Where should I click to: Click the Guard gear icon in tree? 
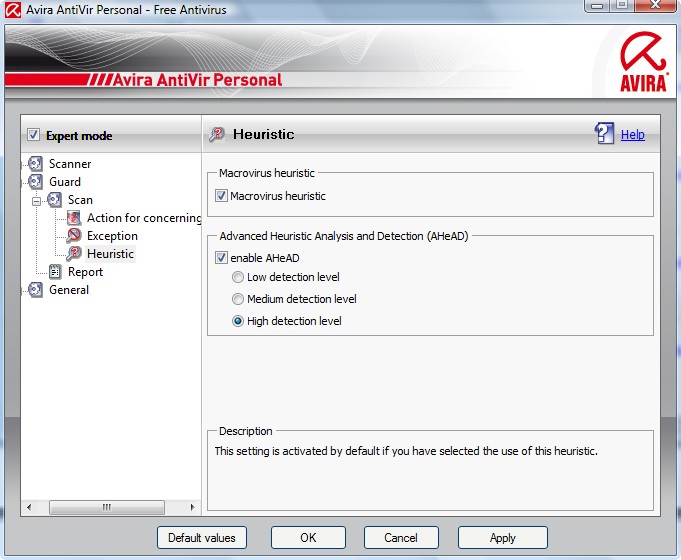click(x=36, y=182)
